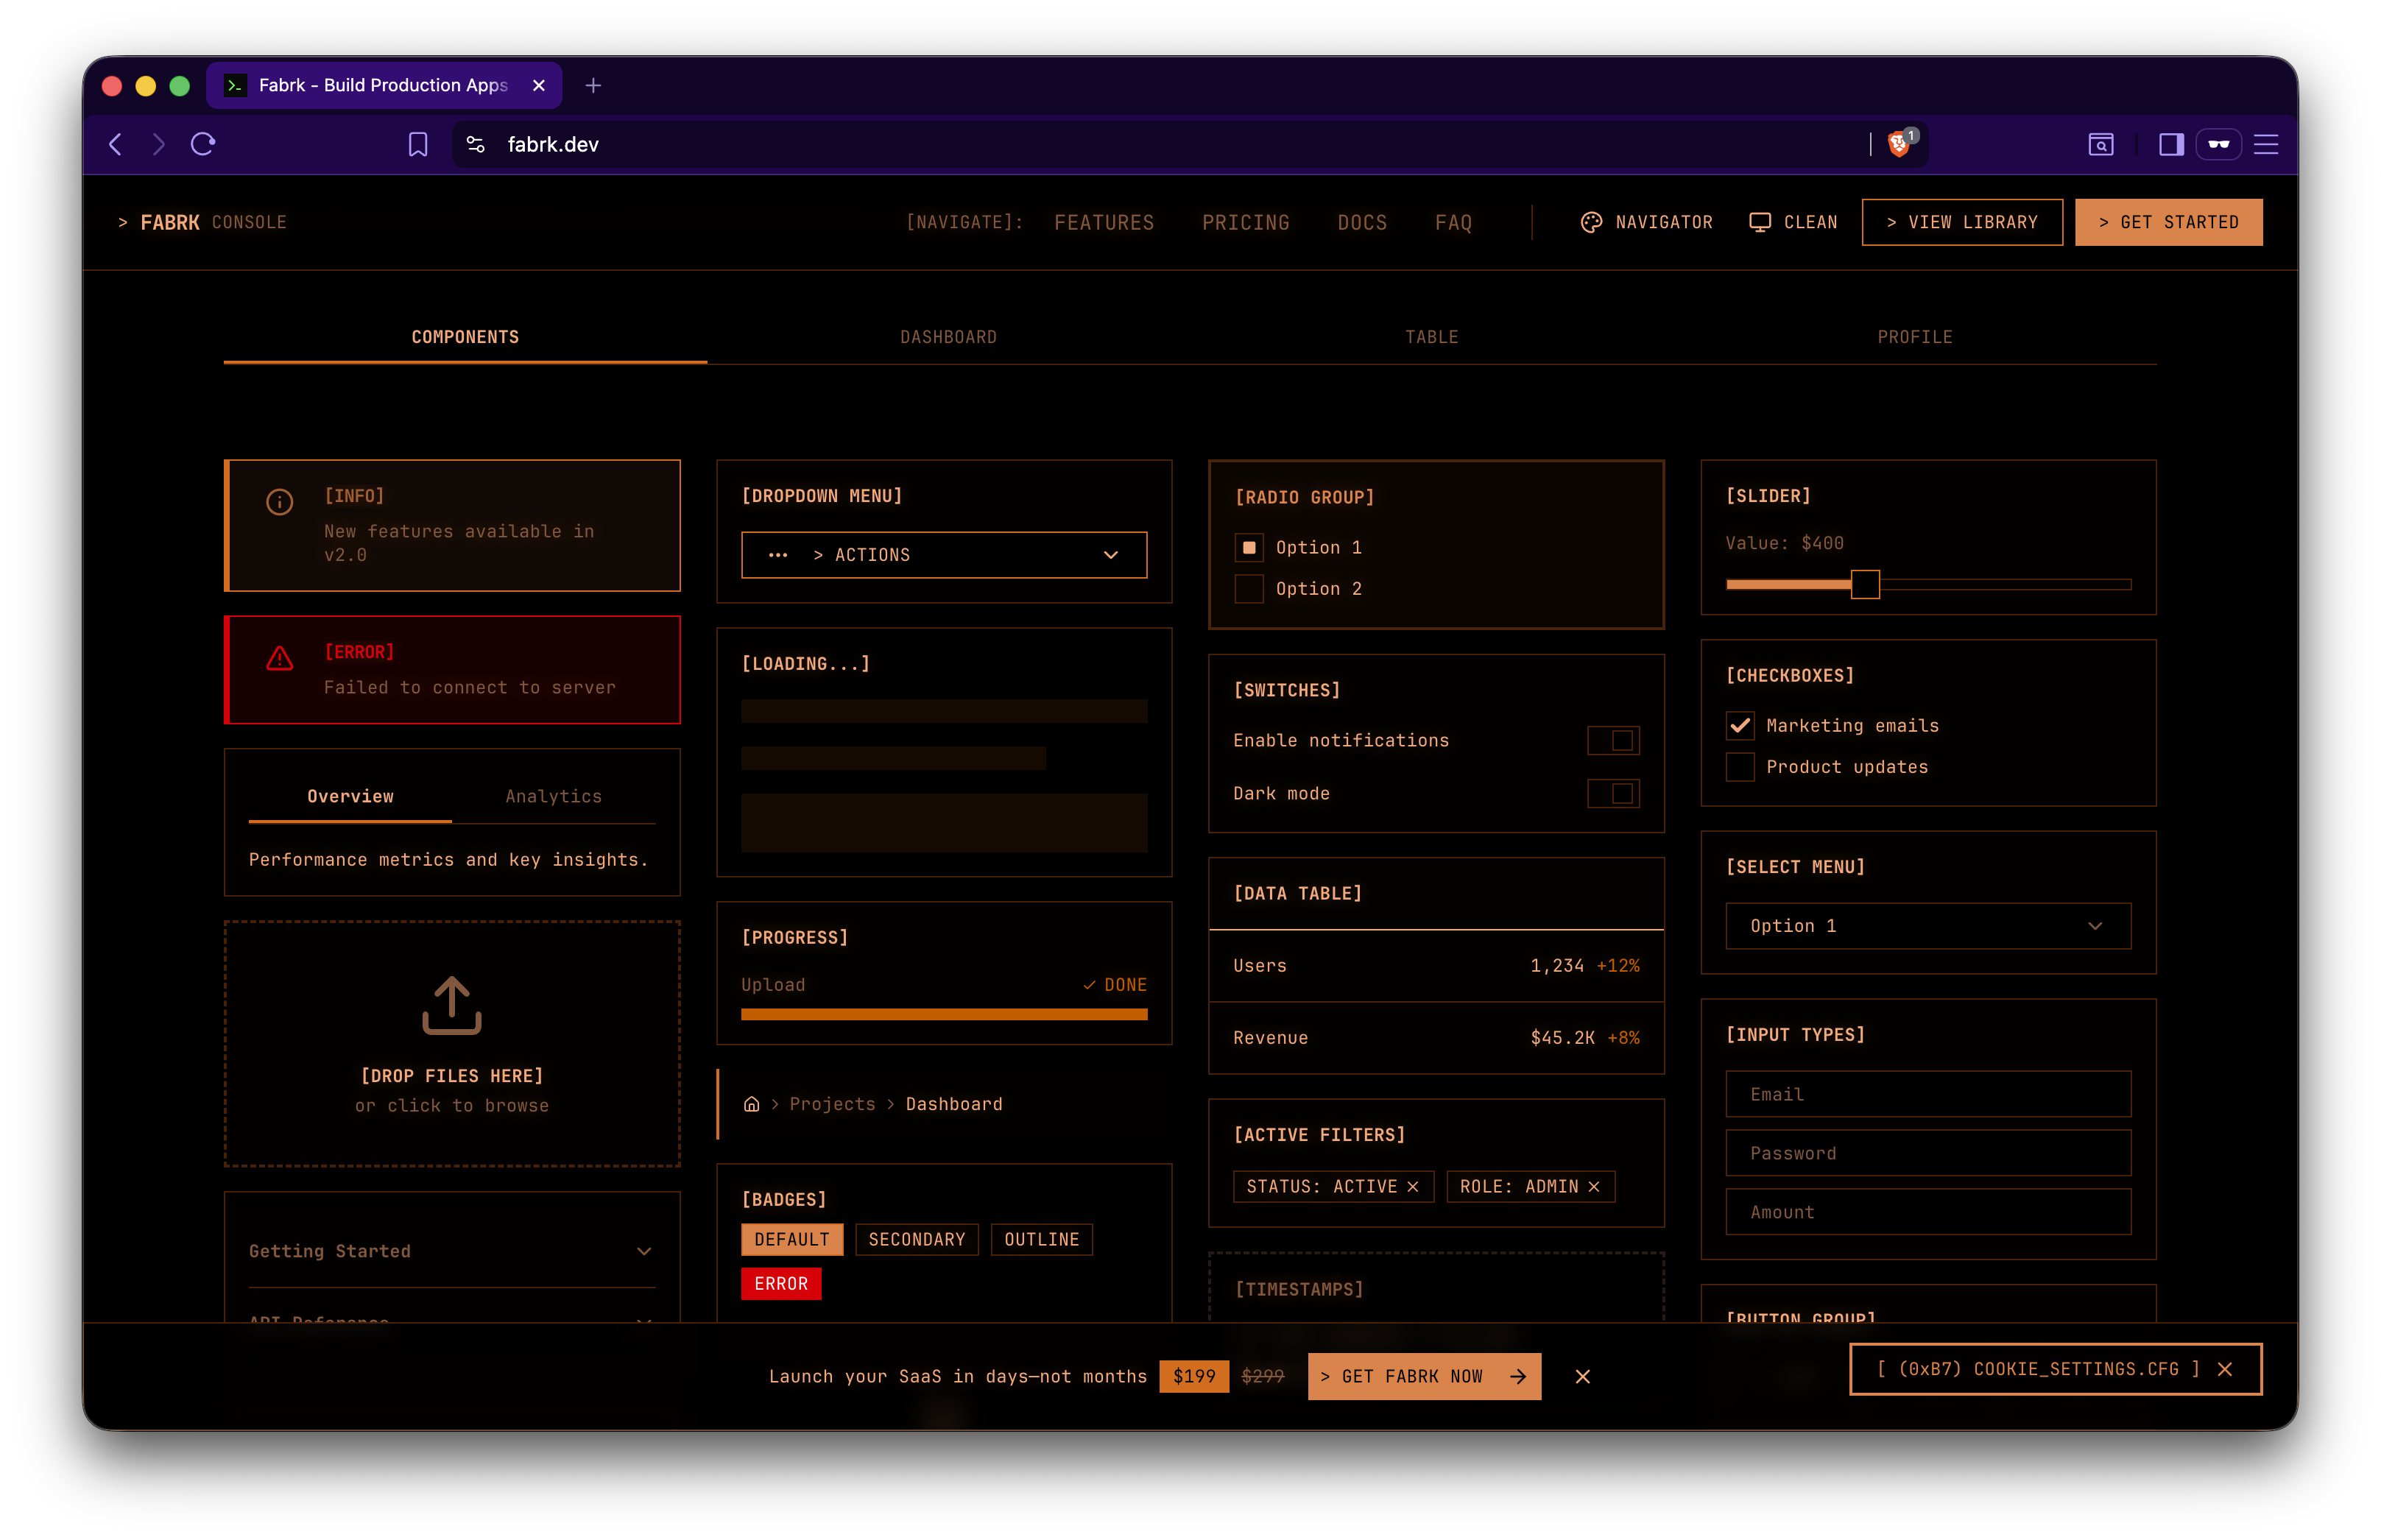
Task: Click the bookmark icon in the address bar
Action: coord(417,144)
